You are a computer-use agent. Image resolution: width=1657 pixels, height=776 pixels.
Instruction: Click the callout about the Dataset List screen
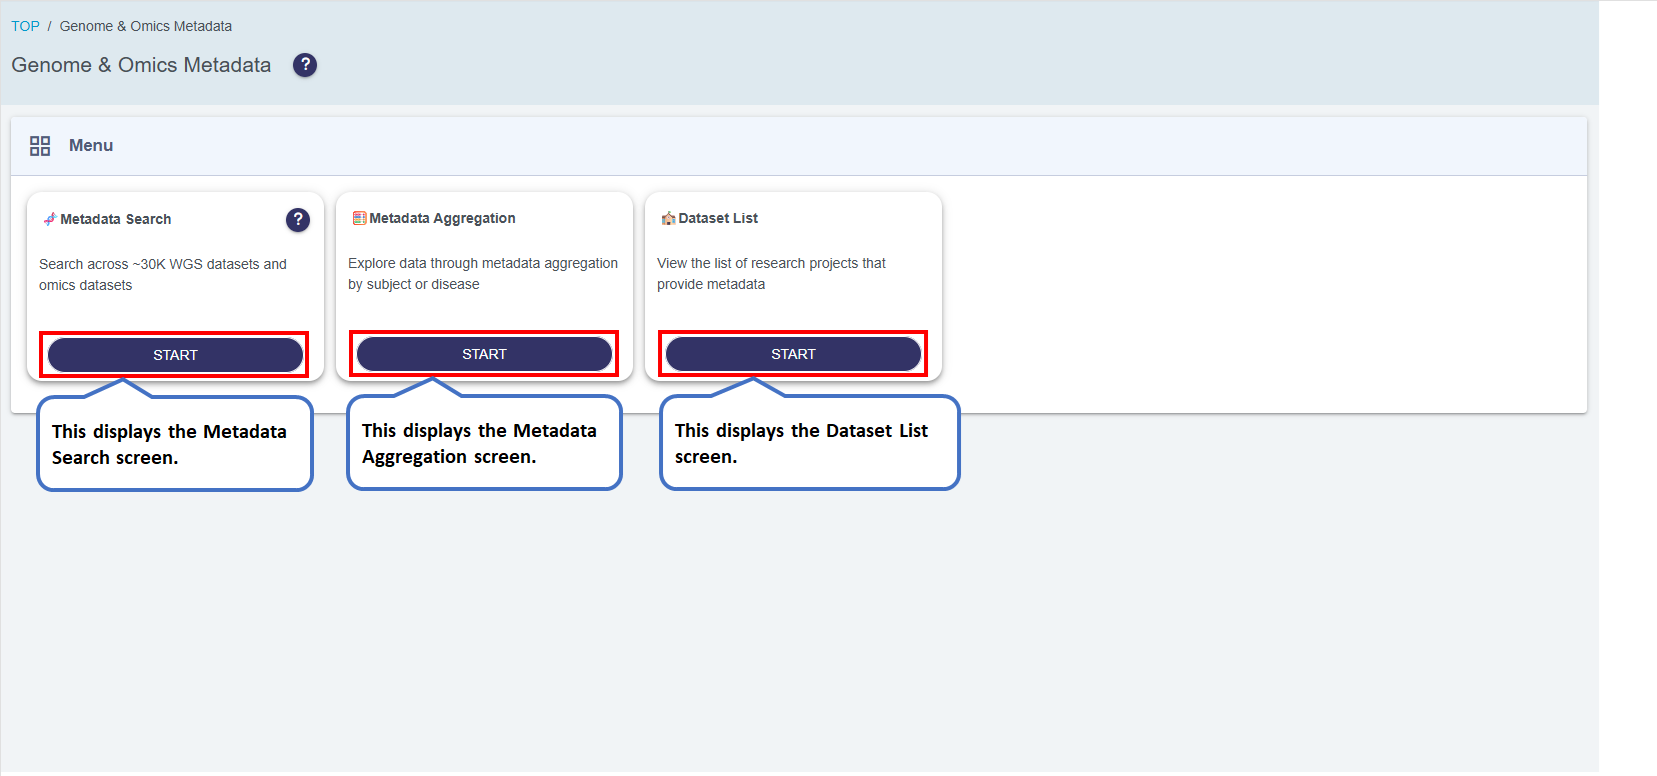tap(809, 443)
